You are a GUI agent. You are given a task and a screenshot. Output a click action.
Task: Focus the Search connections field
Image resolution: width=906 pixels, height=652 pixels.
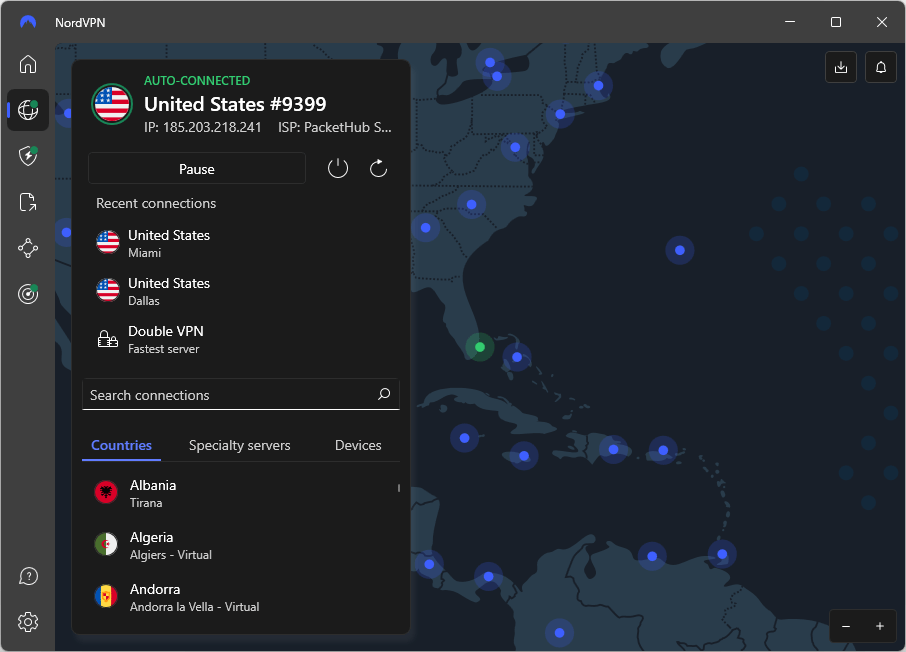click(241, 395)
